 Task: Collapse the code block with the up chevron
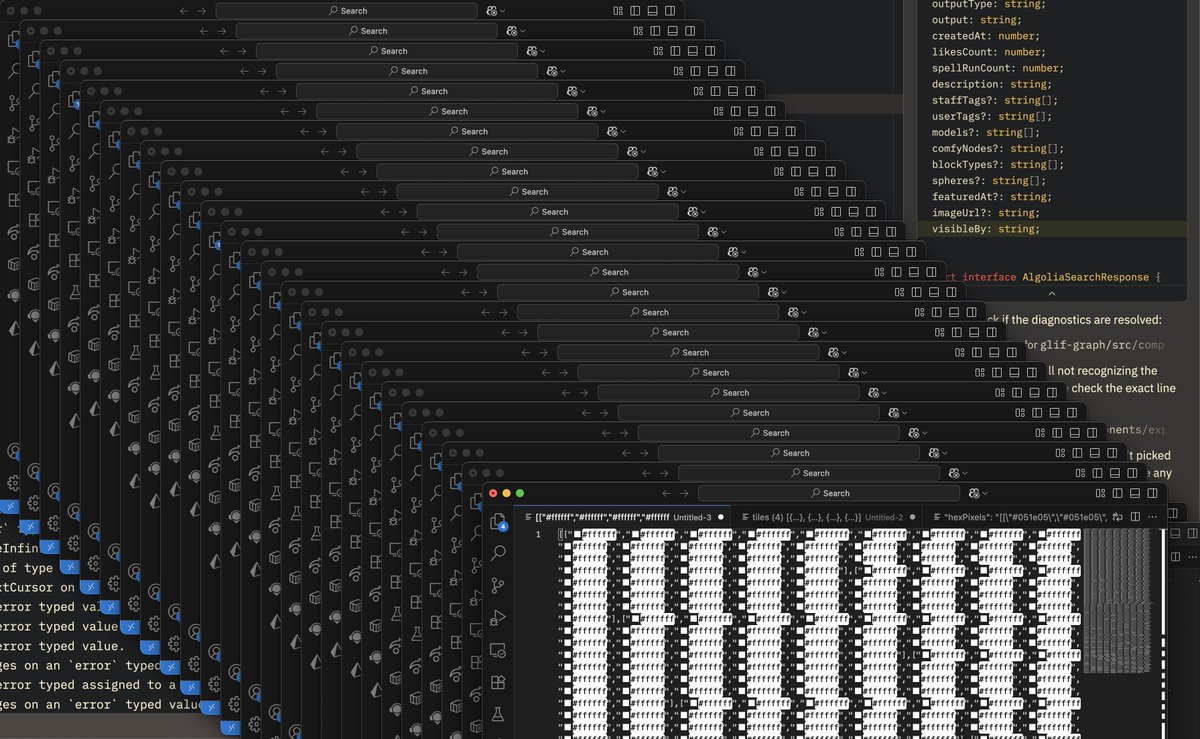(1051, 294)
